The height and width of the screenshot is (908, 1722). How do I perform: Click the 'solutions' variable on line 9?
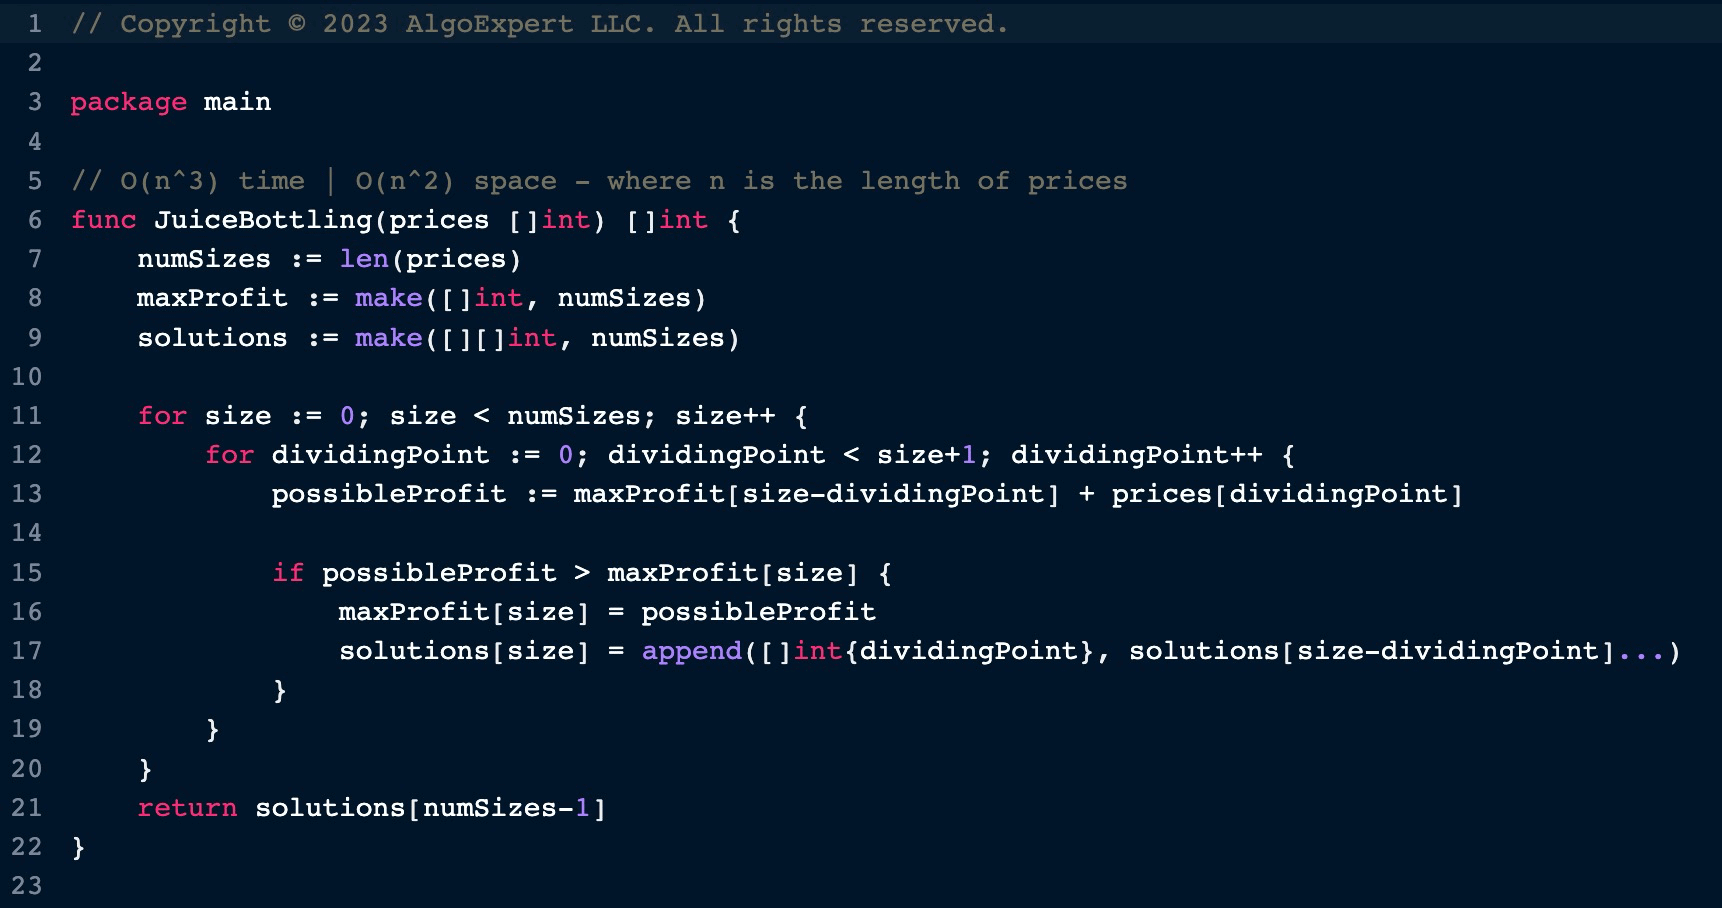click(212, 338)
